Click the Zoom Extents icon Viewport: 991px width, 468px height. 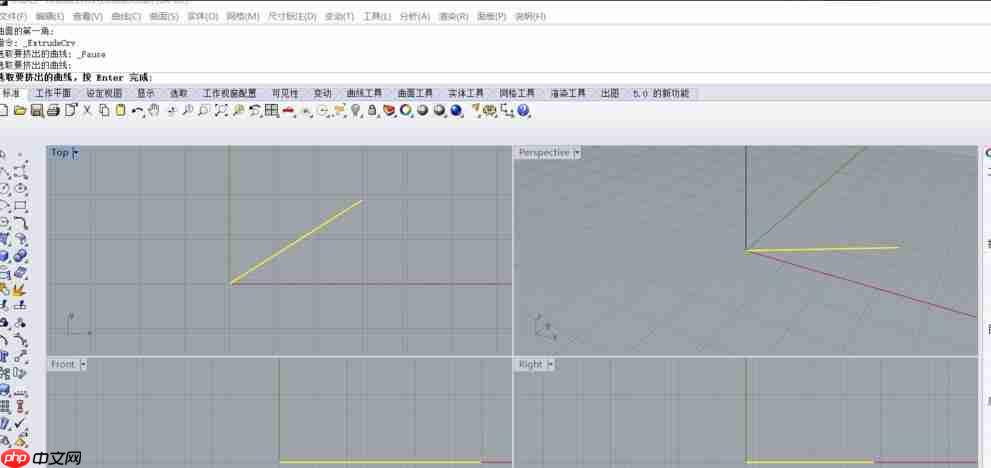(221, 111)
